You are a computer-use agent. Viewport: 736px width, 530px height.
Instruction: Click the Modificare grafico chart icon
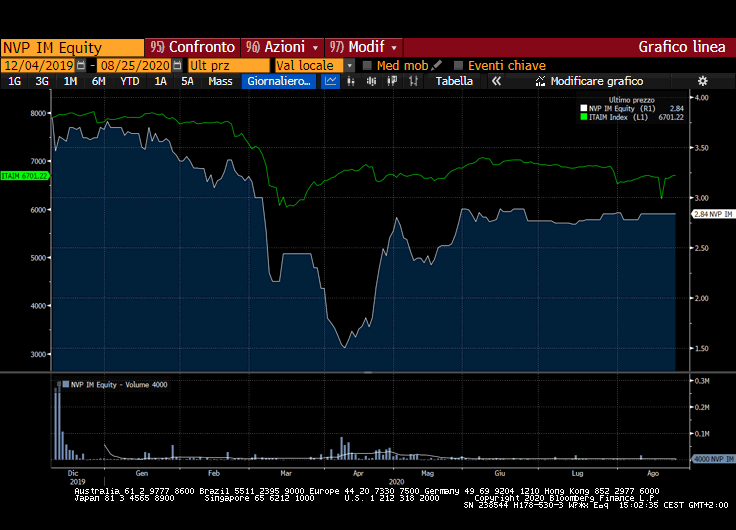click(x=541, y=81)
